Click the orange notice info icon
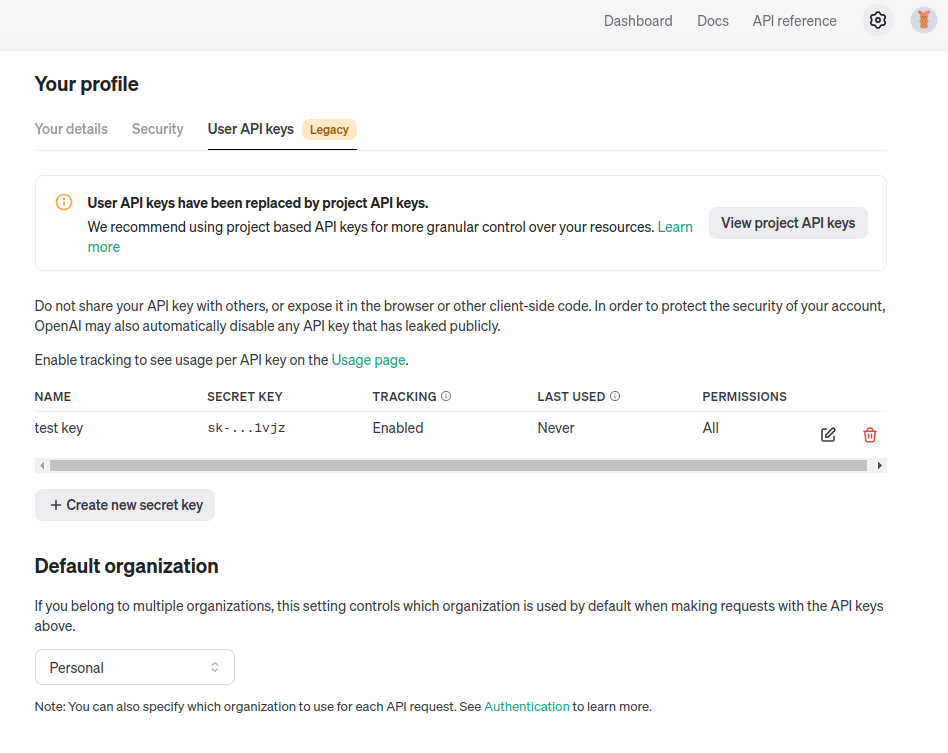The width and height of the screenshot is (948, 753). click(64, 202)
